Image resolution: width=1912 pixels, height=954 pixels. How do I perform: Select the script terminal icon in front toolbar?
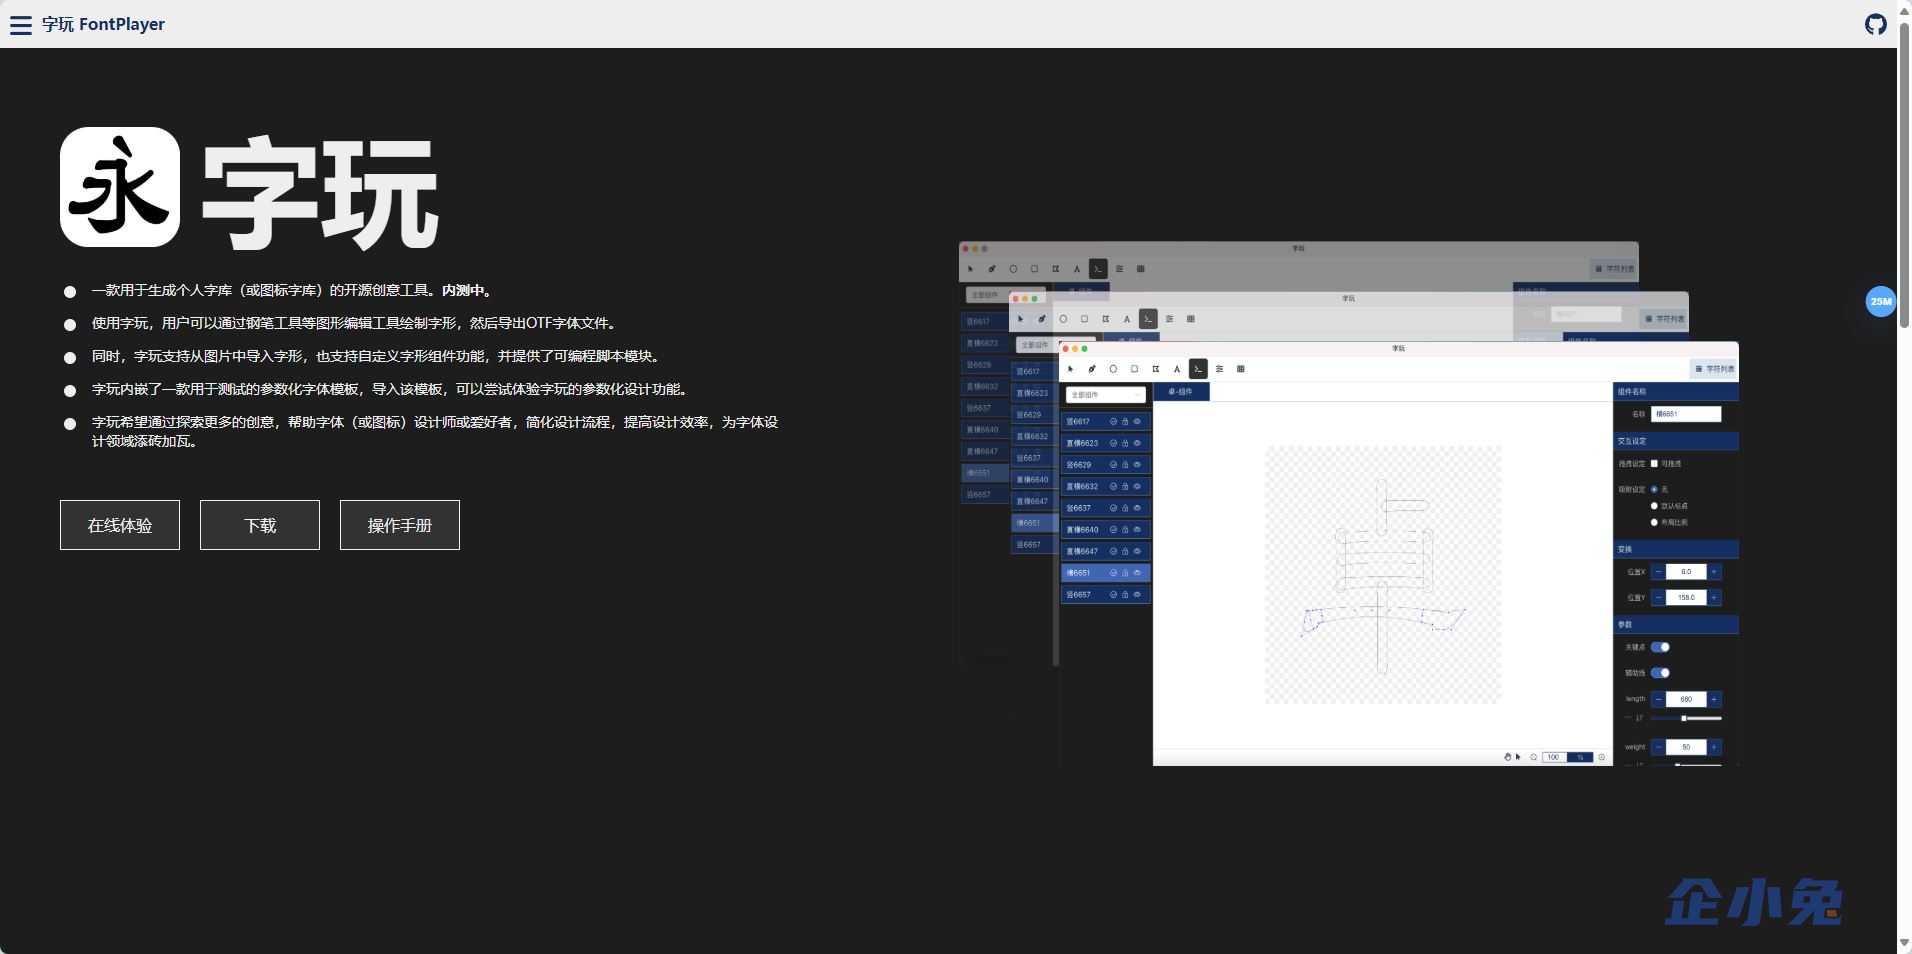(x=1198, y=369)
